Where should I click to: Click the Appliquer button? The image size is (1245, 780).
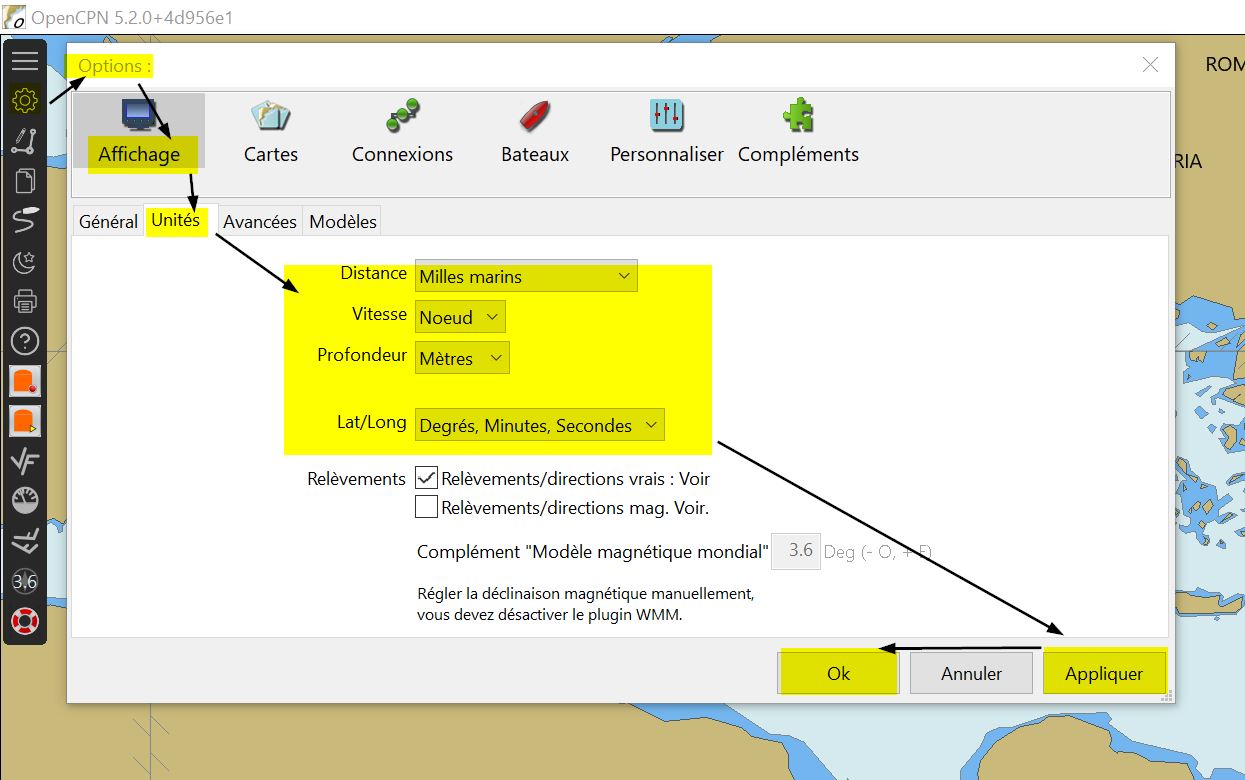point(1103,674)
